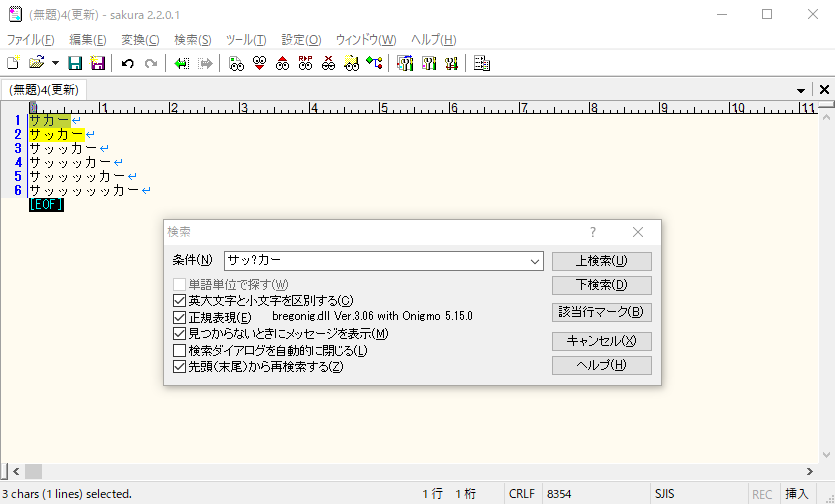Click the Save As toolbar icon
Image resolution: width=835 pixels, height=504 pixels.
(97, 63)
